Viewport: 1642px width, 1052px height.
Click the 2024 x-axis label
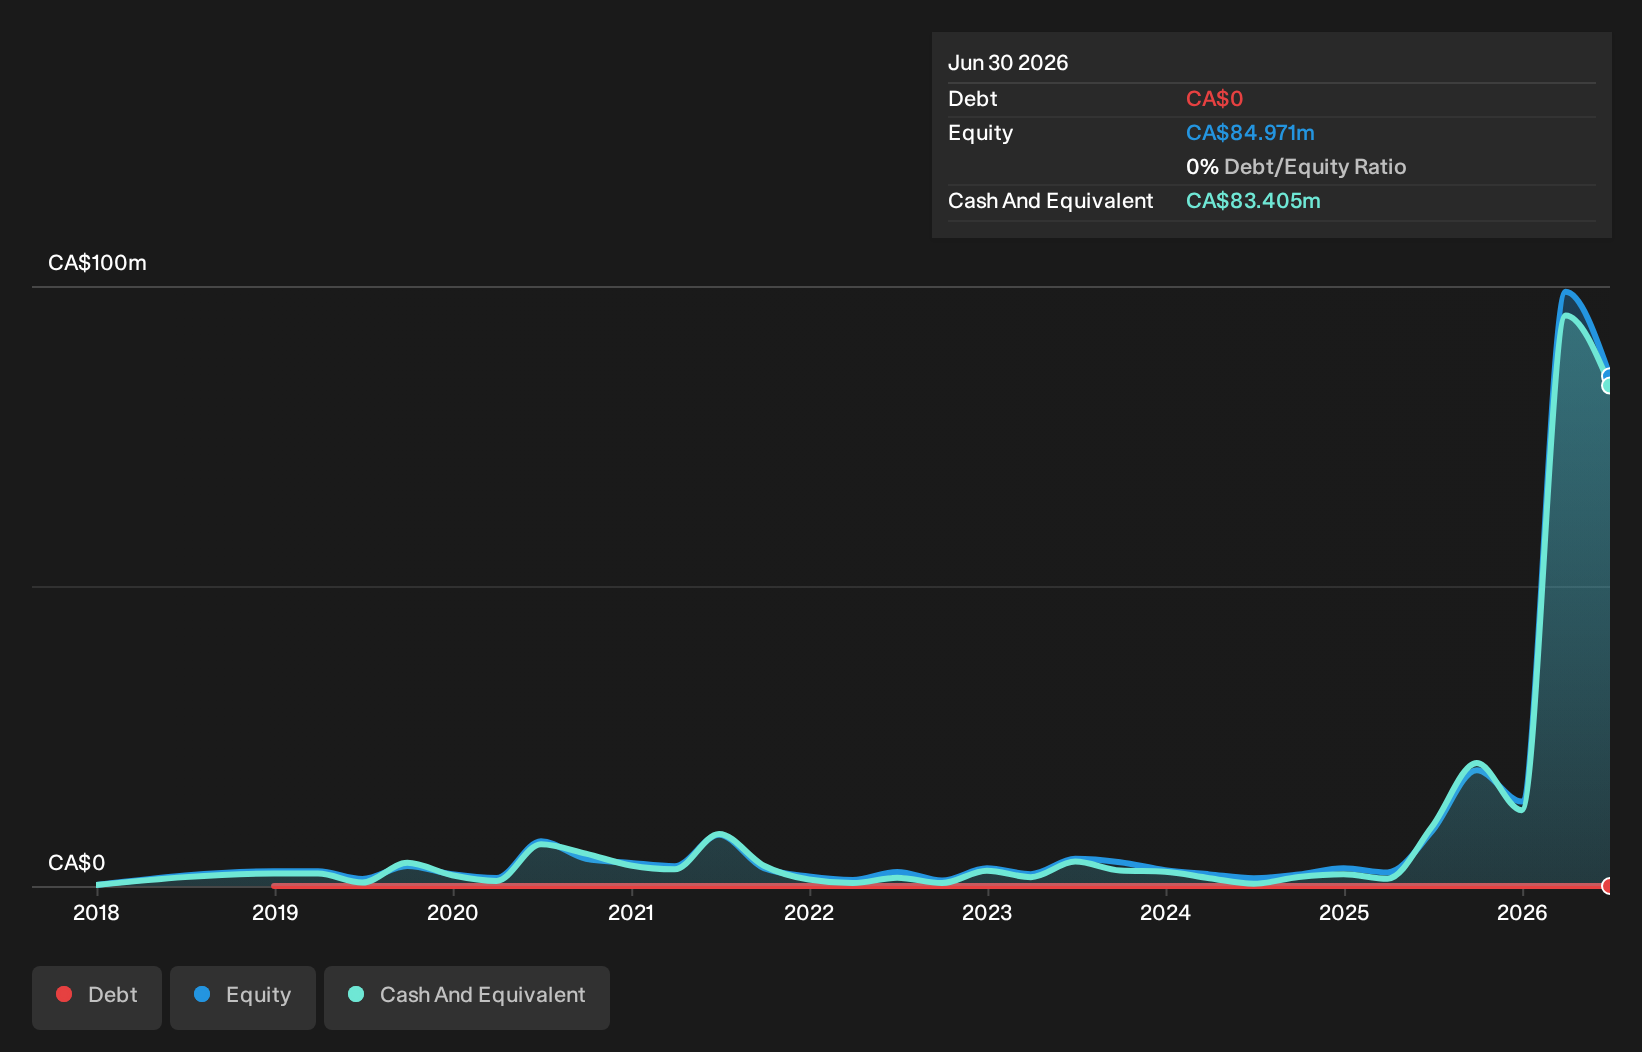(1166, 913)
